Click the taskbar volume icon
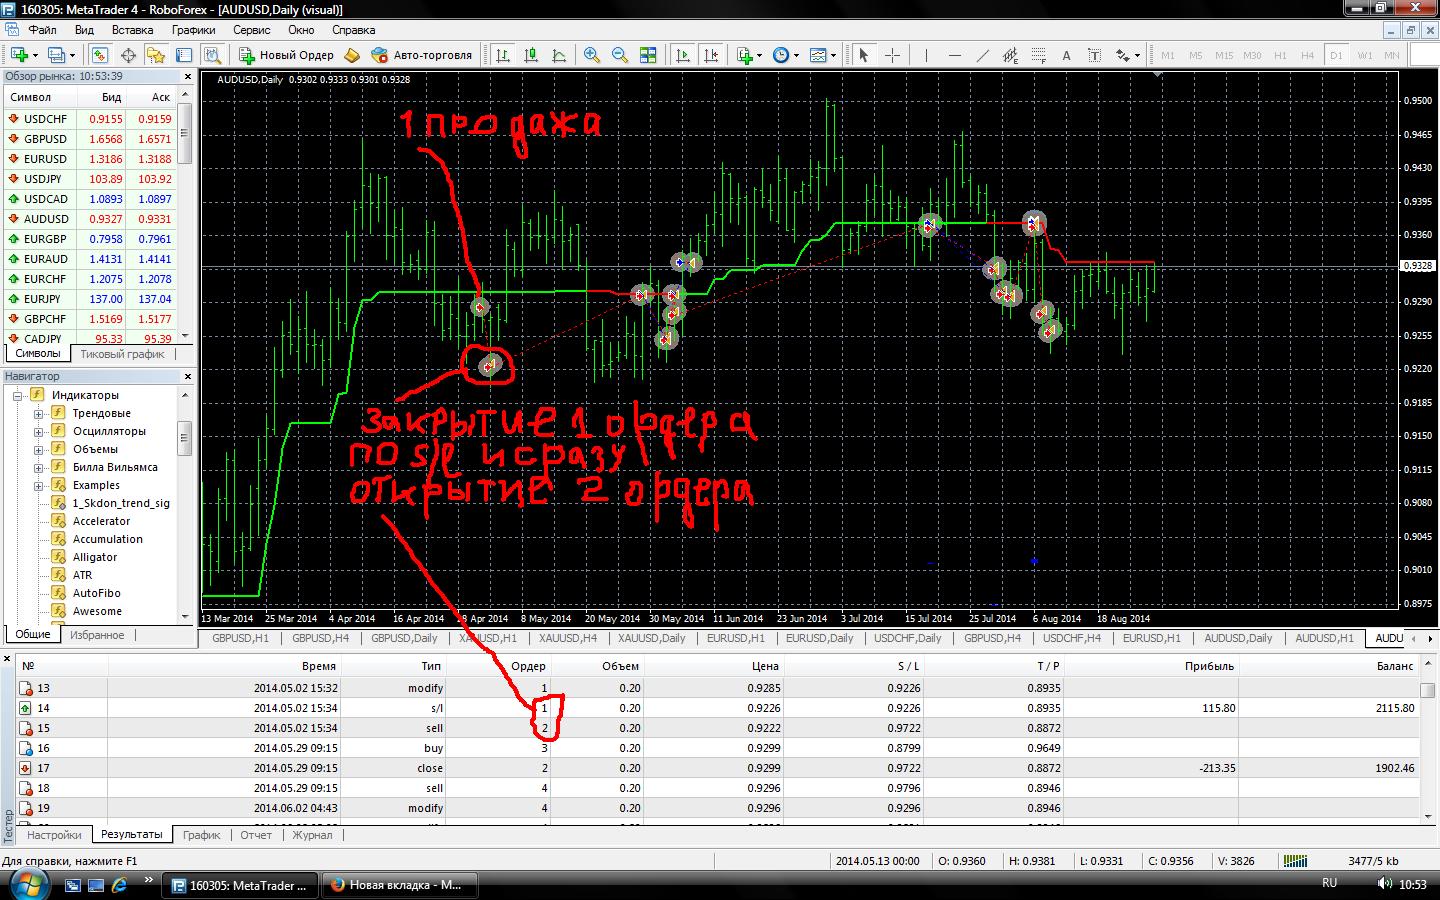 coord(1384,884)
